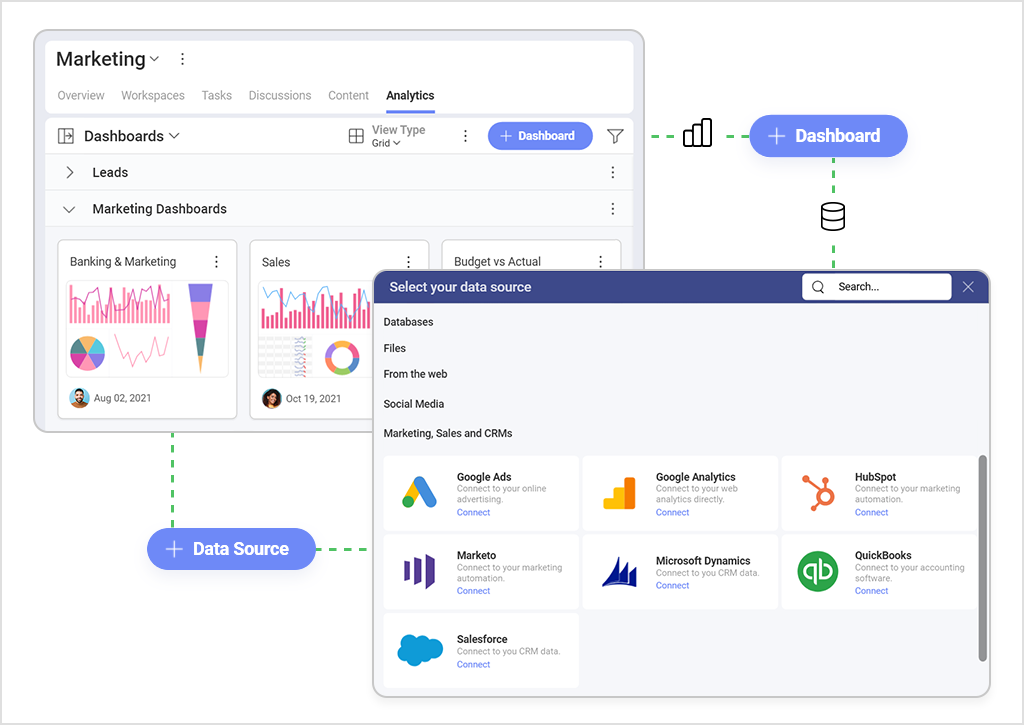
Task: Open Marketing title three-dot menu
Action: click(182, 59)
